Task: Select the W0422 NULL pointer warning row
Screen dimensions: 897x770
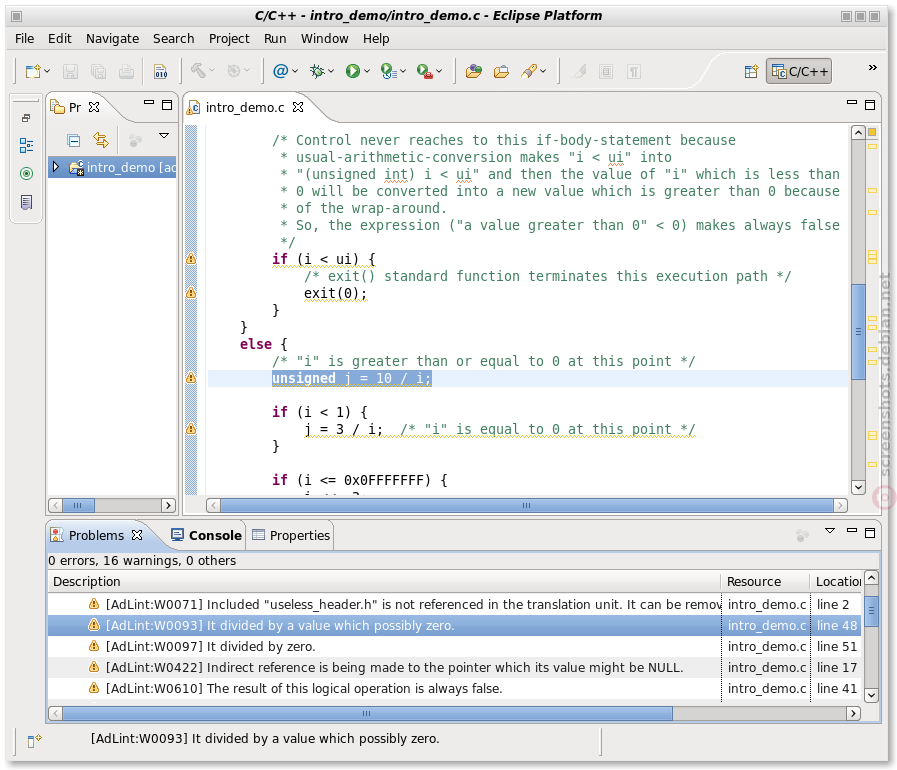Action: pos(455,668)
